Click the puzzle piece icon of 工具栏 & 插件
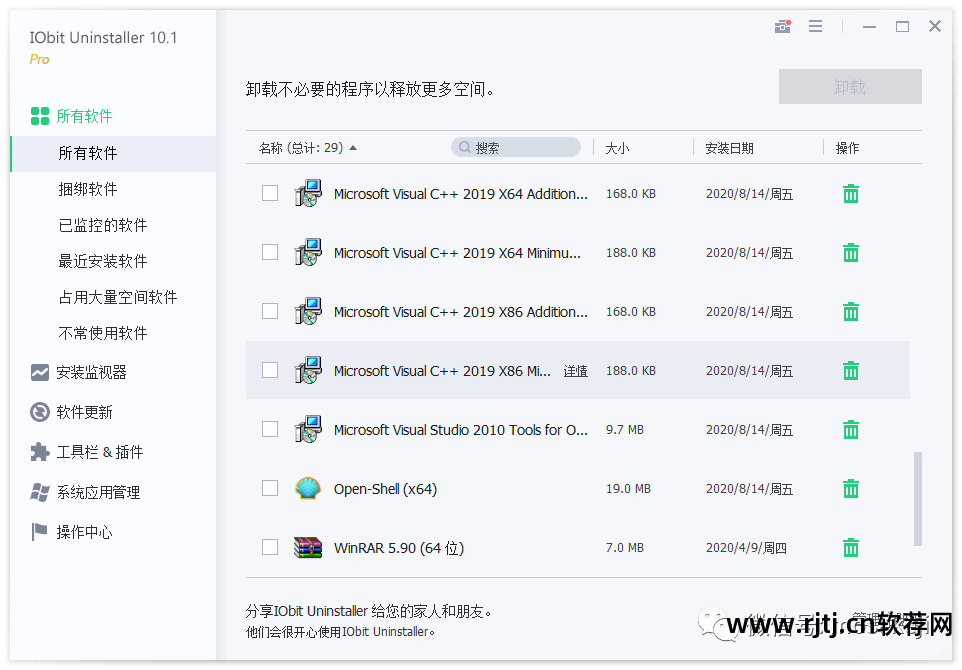962x670 pixels. (x=40, y=452)
